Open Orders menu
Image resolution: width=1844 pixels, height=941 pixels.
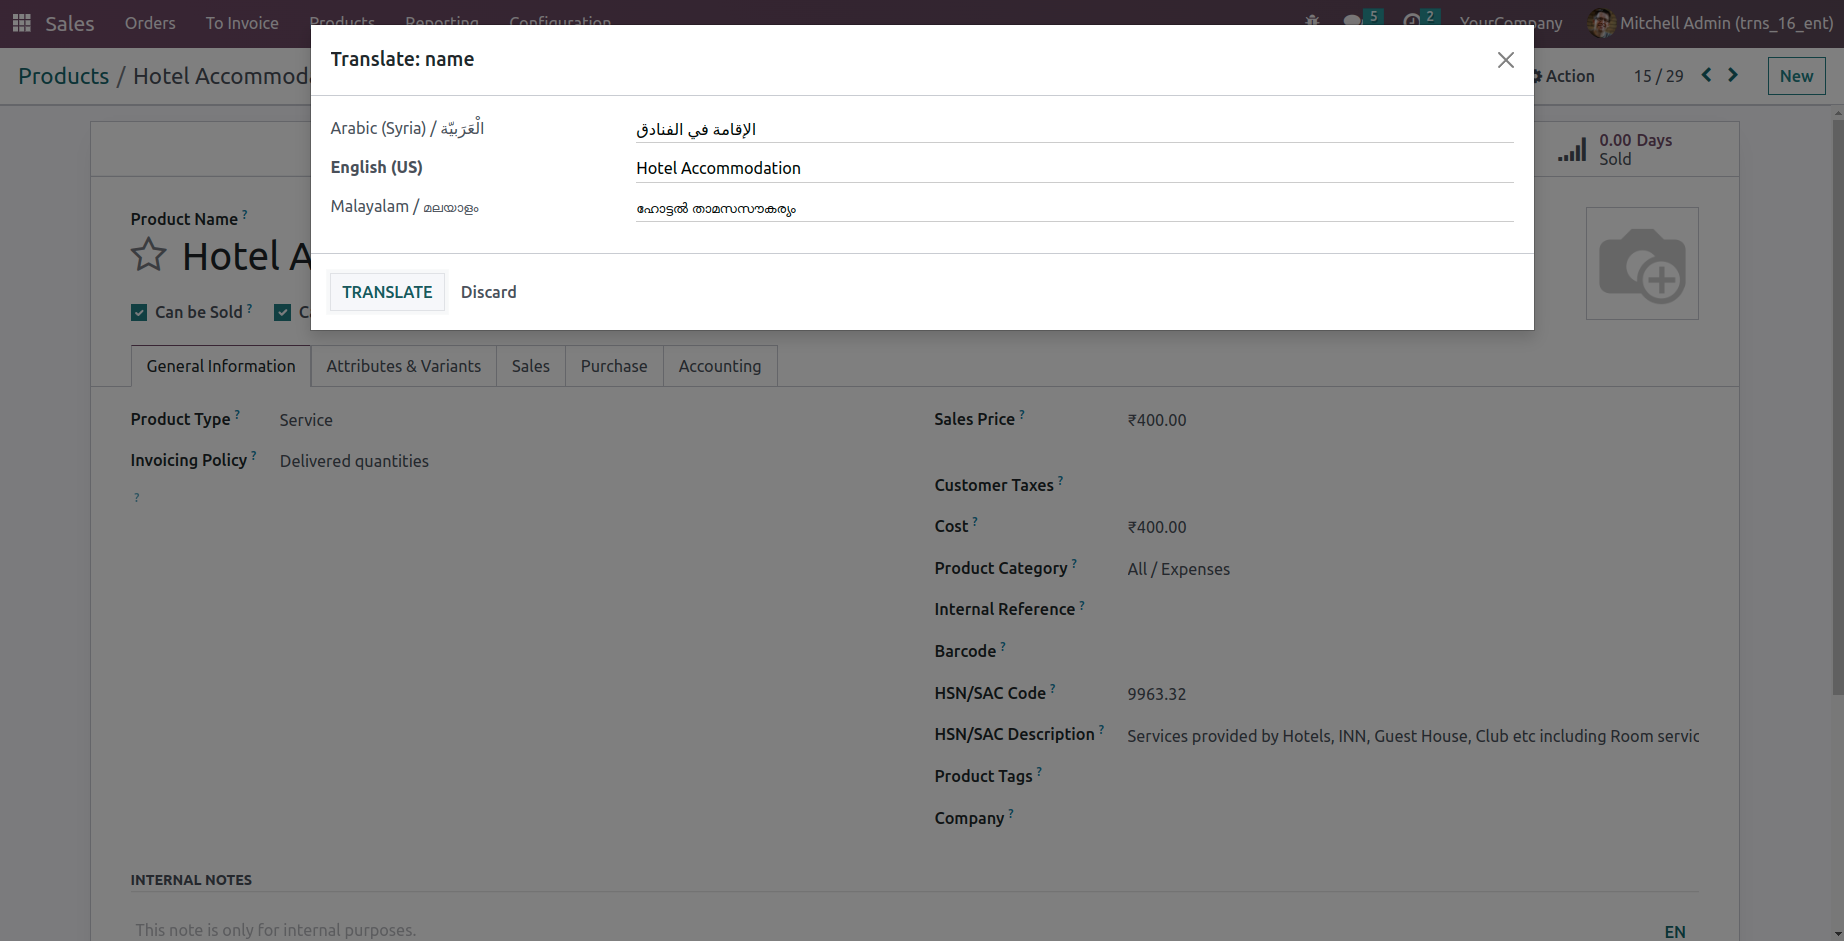pos(150,23)
